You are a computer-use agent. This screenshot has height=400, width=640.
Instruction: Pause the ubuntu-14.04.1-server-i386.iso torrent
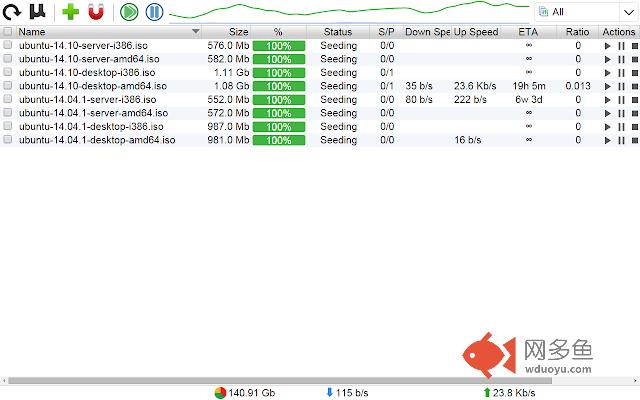(x=621, y=100)
